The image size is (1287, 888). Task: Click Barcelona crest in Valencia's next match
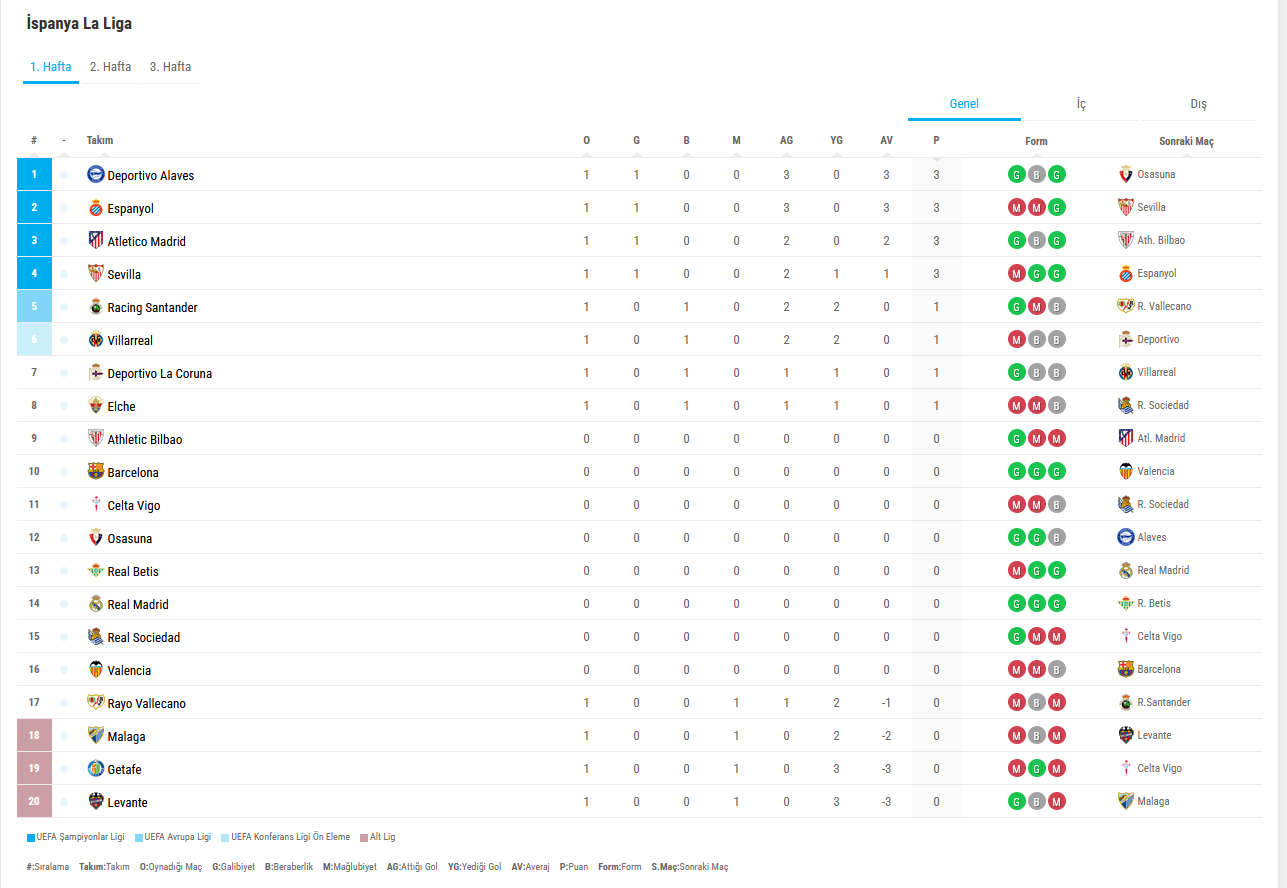tap(1126, 669)
